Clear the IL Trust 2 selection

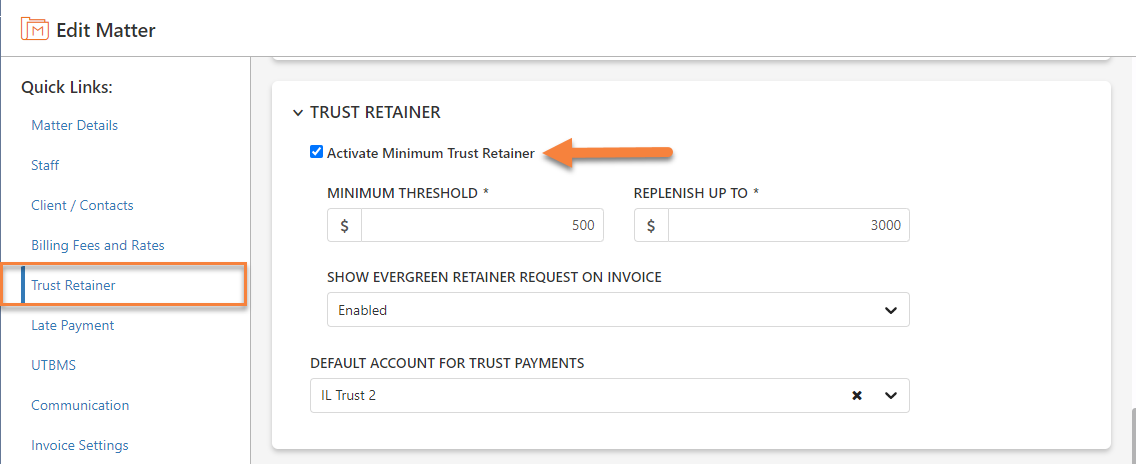[x=857, y=395]
